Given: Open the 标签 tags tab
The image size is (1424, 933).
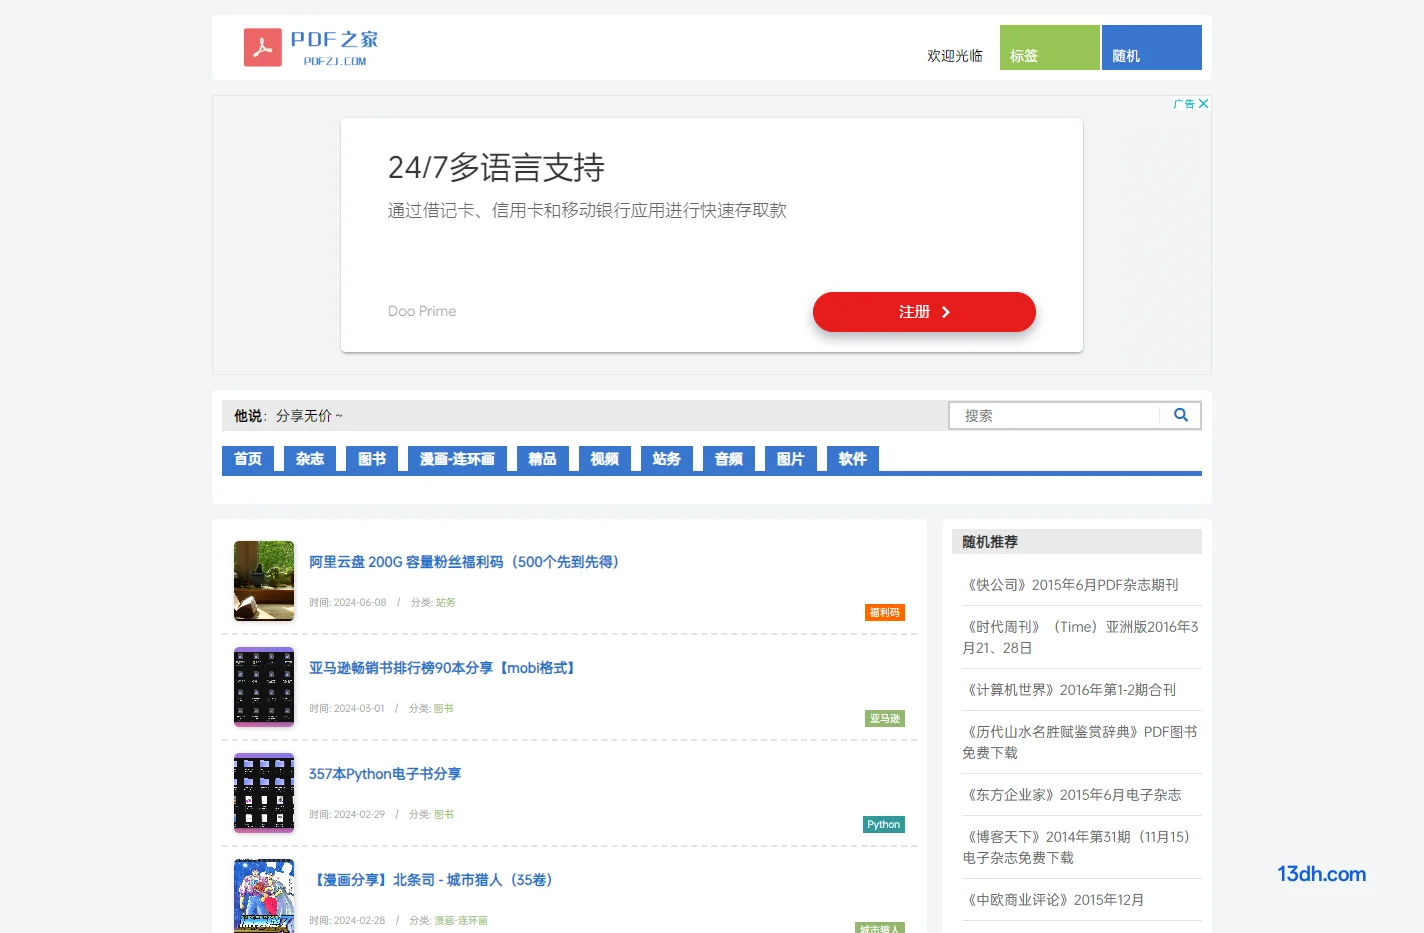Looking at the screenshot, I should [x=1050, y=48].
